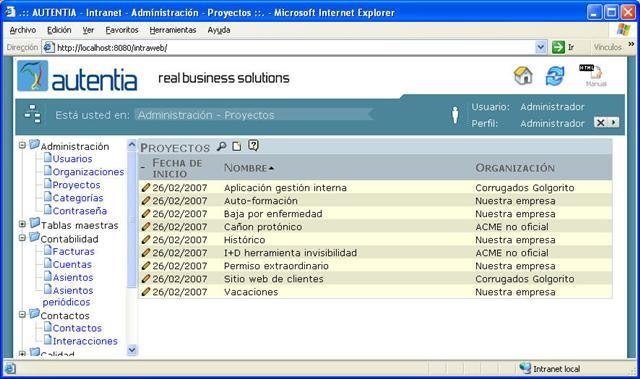Viewport: 640px width, 379px height.
Task: Click the refresh arrows icon in header
Action: [x=555, y=76]
